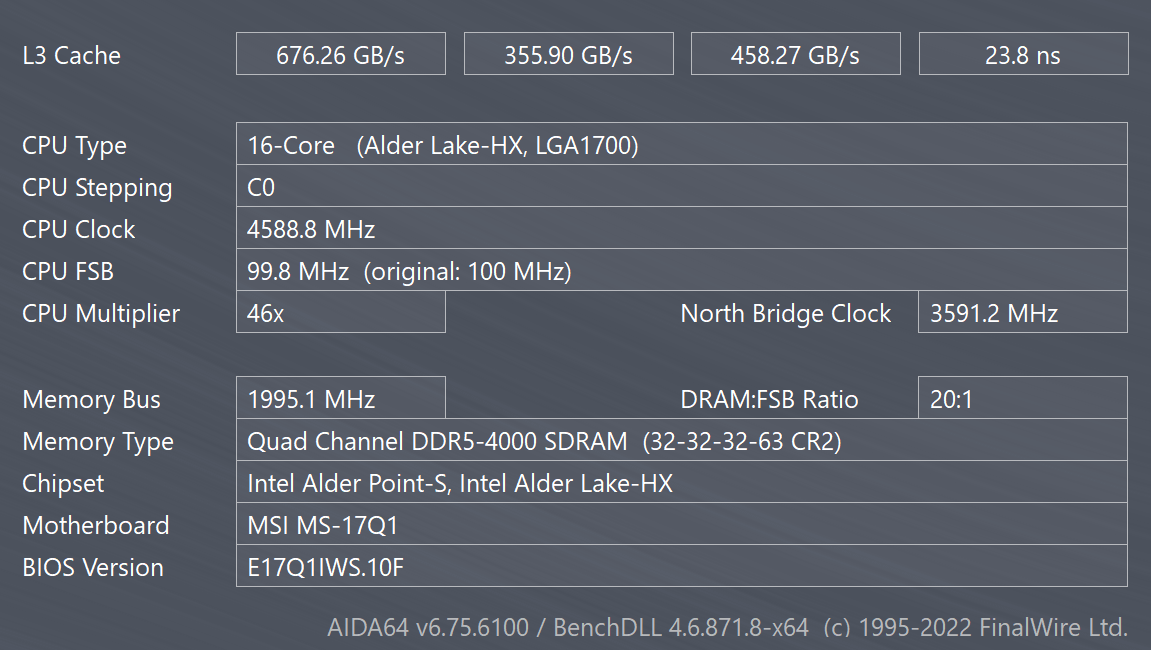Select the Chipset Intel Alder Point-S field
Screen dimensions: 1151x650
(x=681, y=483)
